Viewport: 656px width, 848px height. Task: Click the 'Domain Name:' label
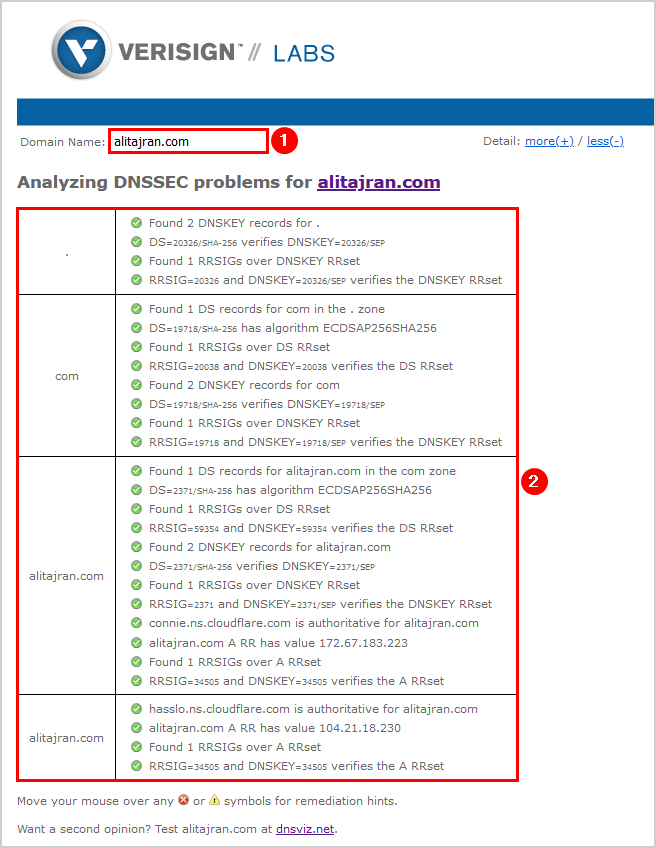click(x=63, y=142)
